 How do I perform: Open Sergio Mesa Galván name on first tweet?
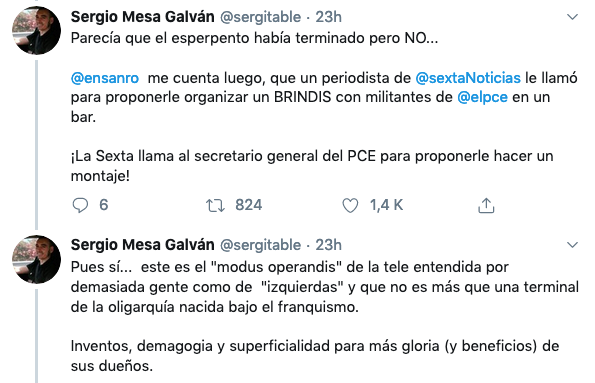coord(143,17)
